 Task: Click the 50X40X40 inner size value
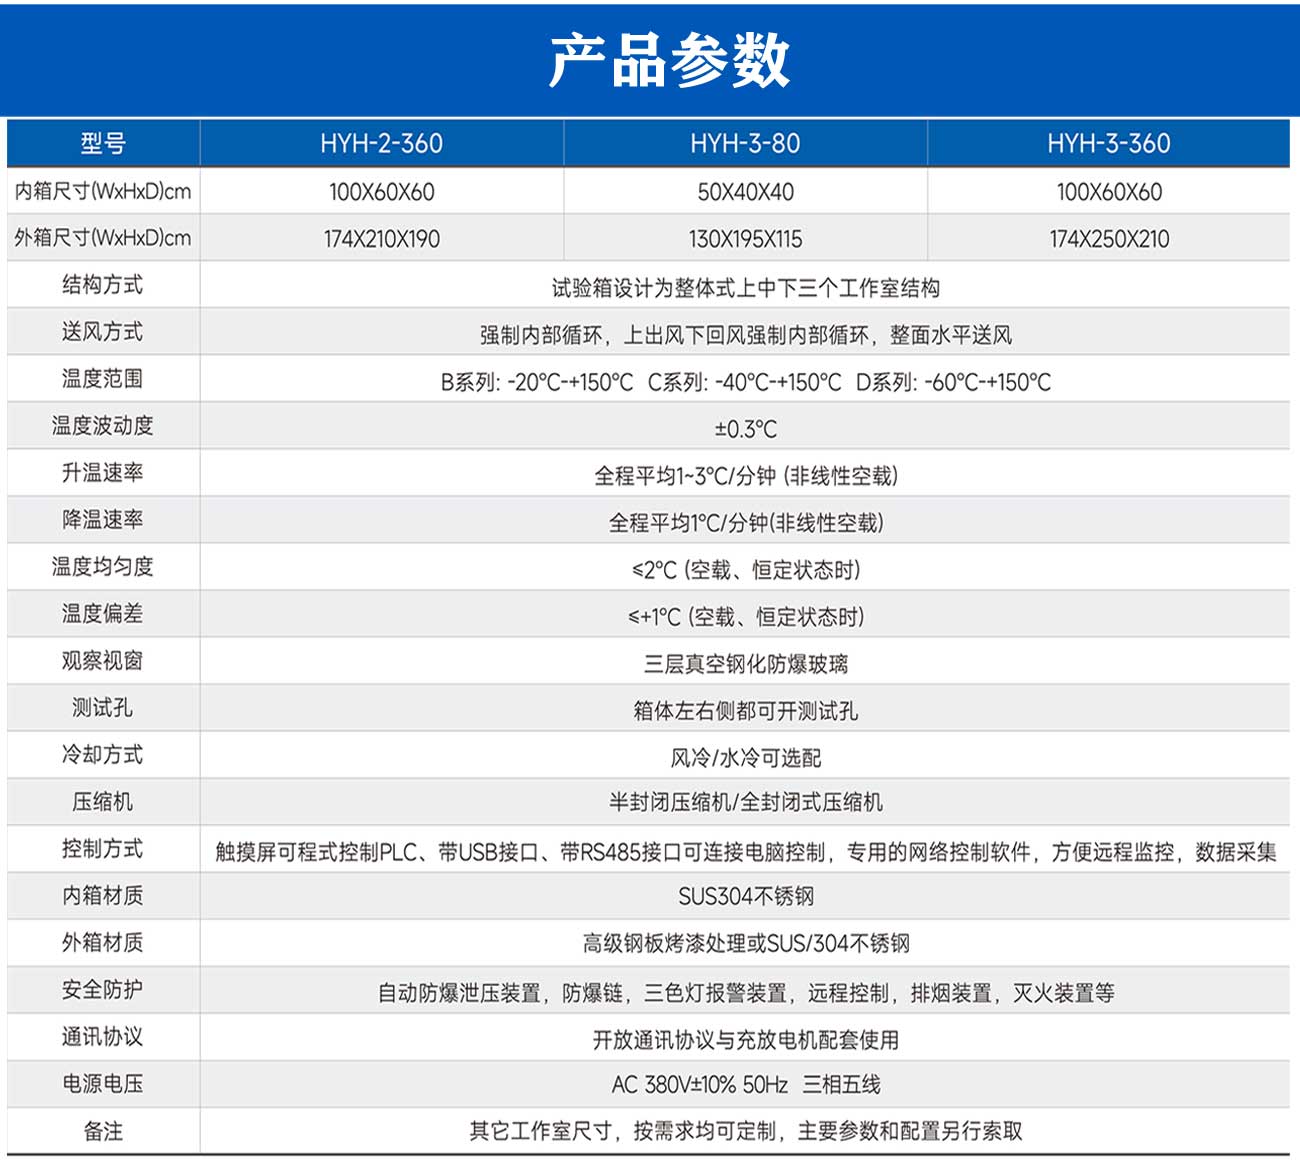click(x=745, y=192)
